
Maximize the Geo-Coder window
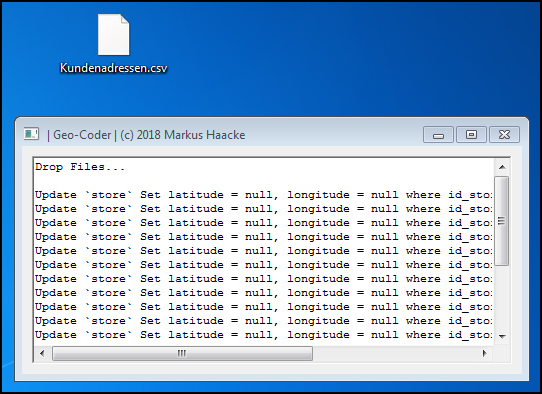pyautogui.click(x=471, y=134)
